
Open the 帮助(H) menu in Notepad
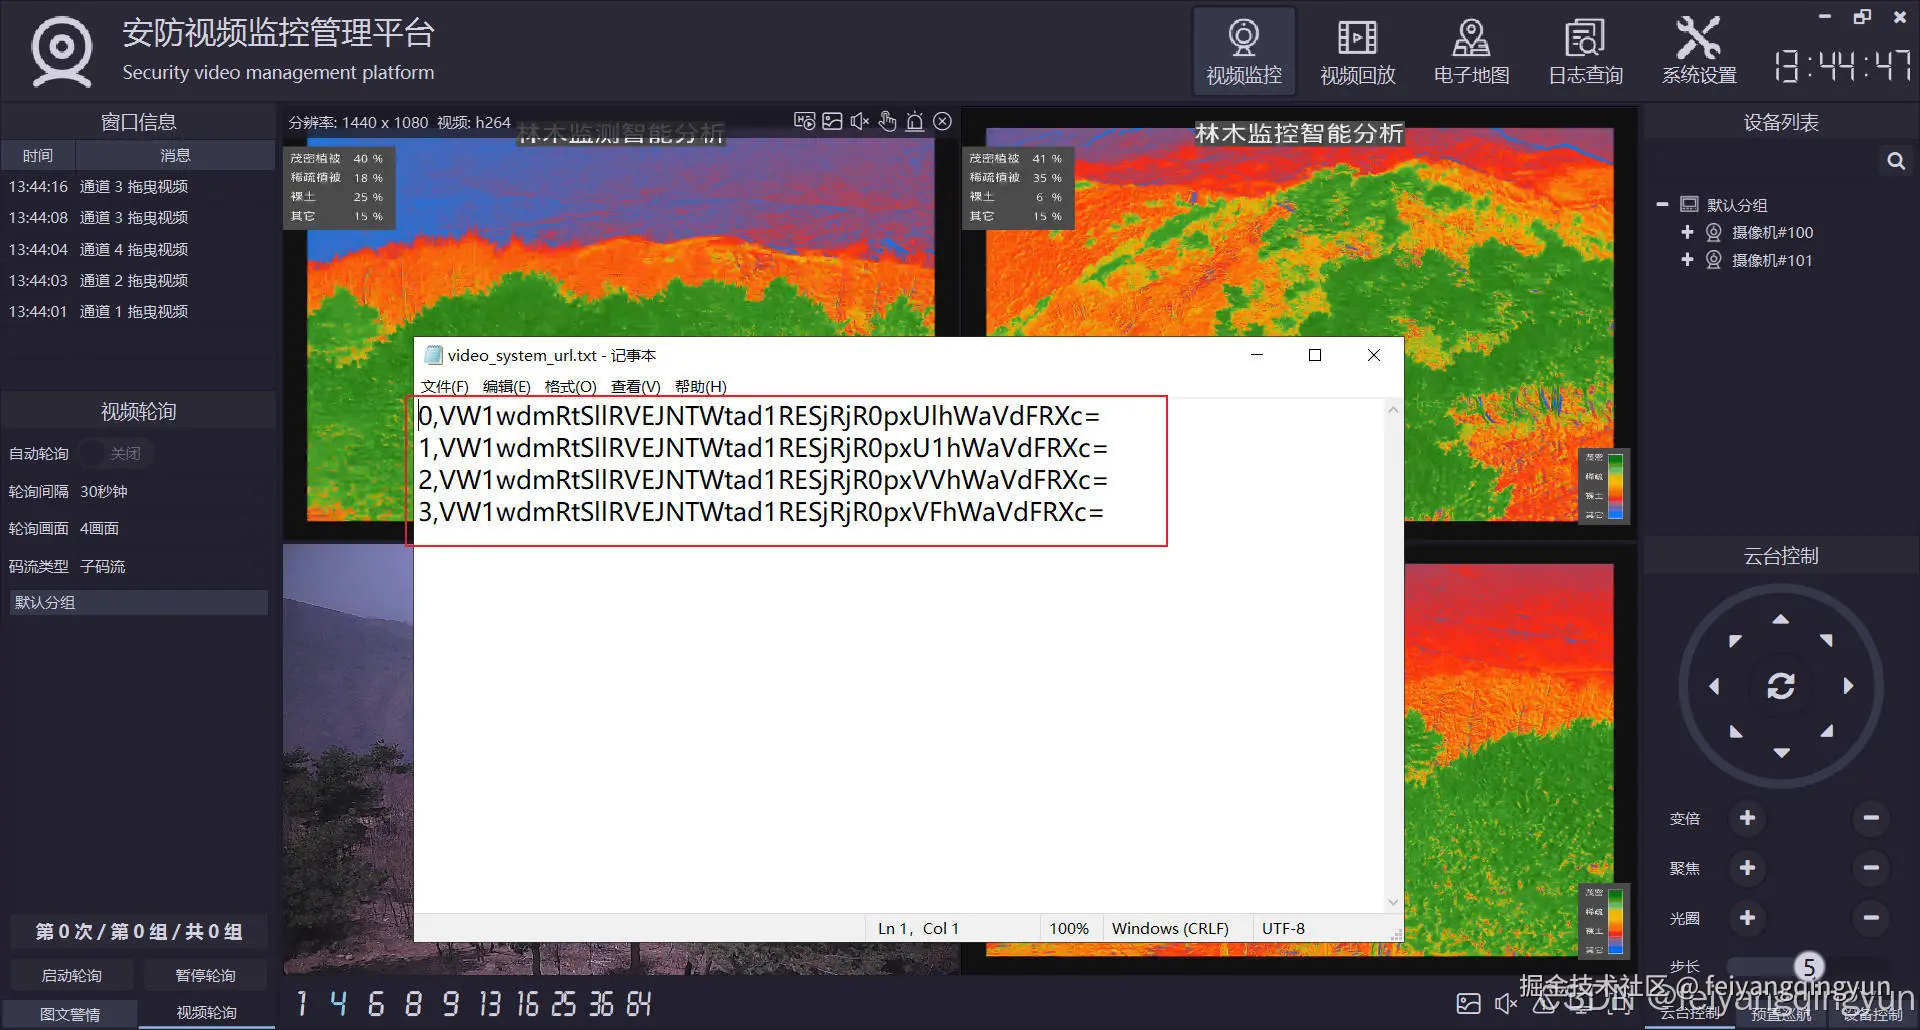tap(700, 387)
